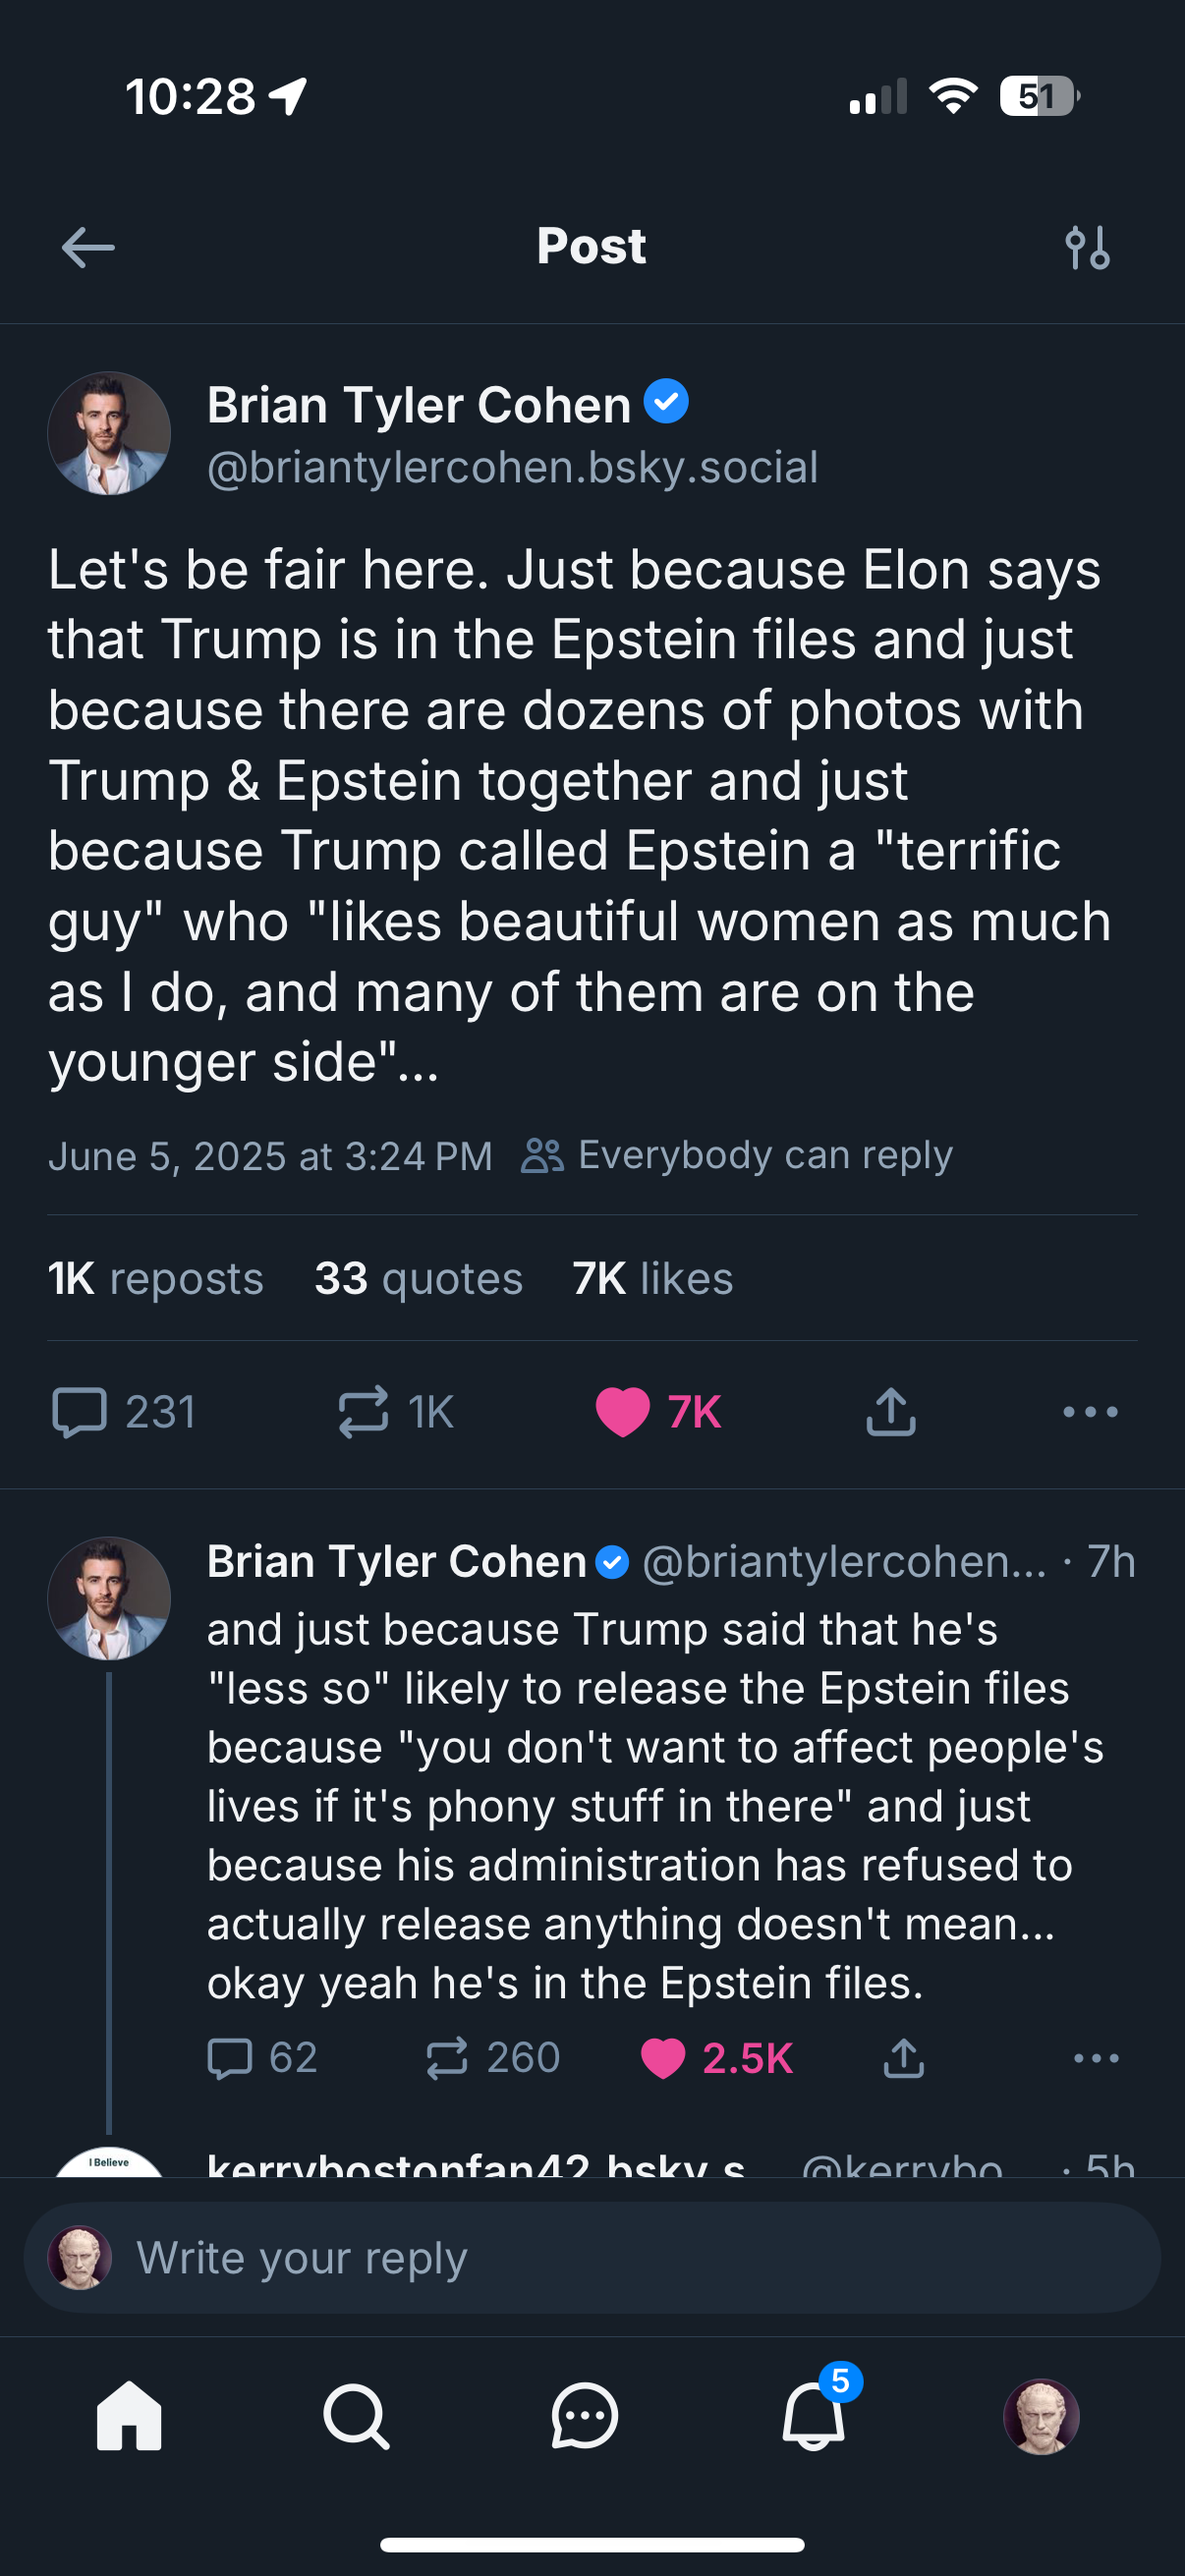The height and width of the screenshot is (2576, 1185).
Task: Repost the reply with 260 reposts
Action: [447, 2058]
